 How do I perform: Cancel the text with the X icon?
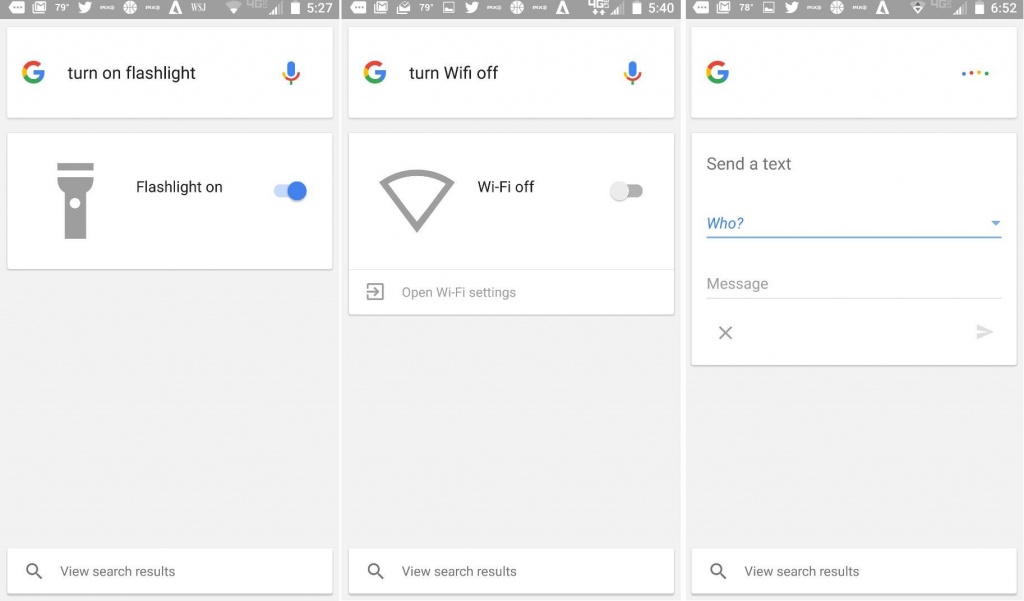(726, 333)
